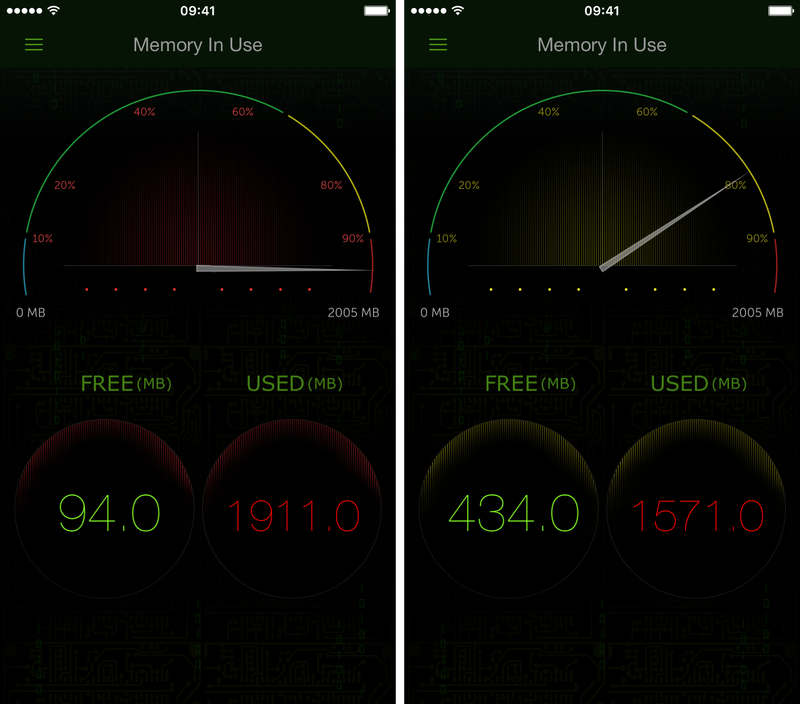Screen dimensions: 800x704
Task: Tap the red 80% gauge label
Action: coord(331,185)
